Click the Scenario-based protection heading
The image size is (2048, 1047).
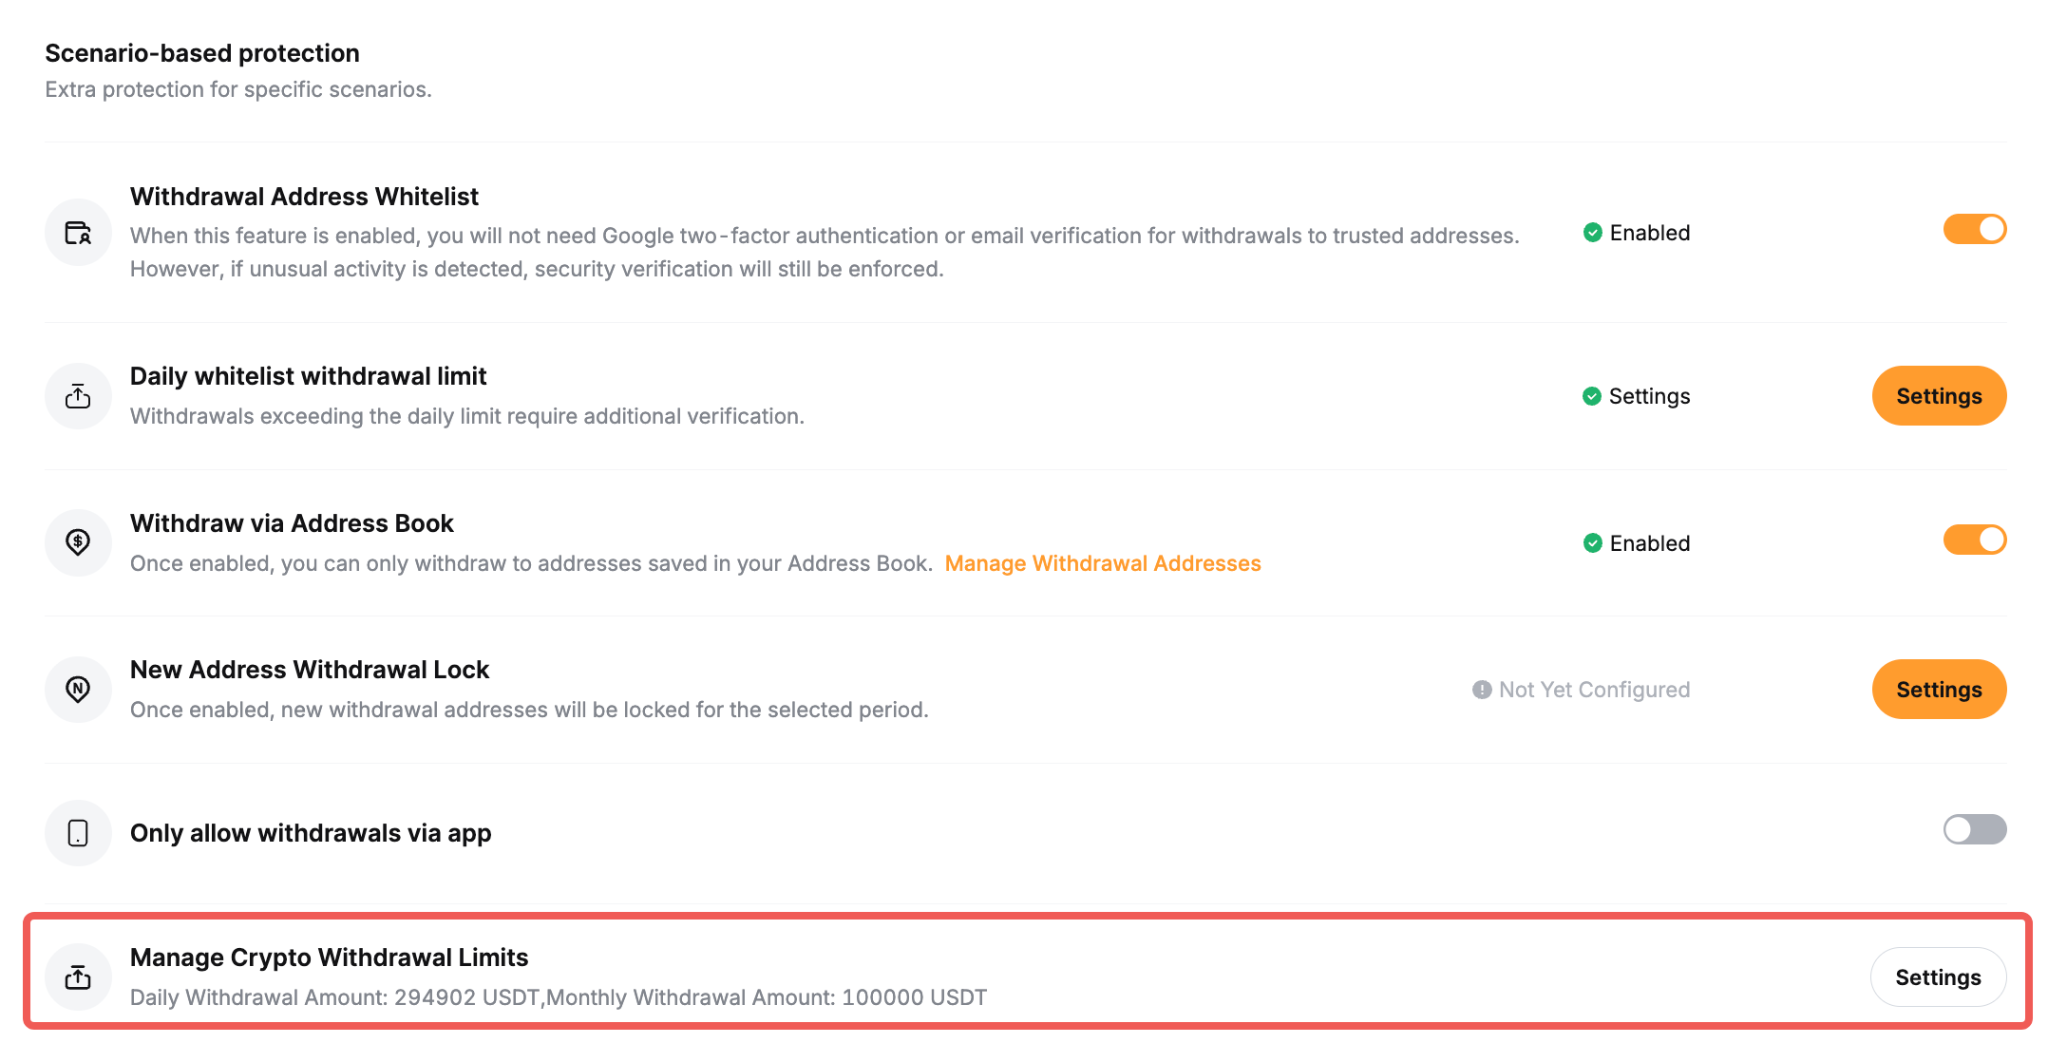202,53
